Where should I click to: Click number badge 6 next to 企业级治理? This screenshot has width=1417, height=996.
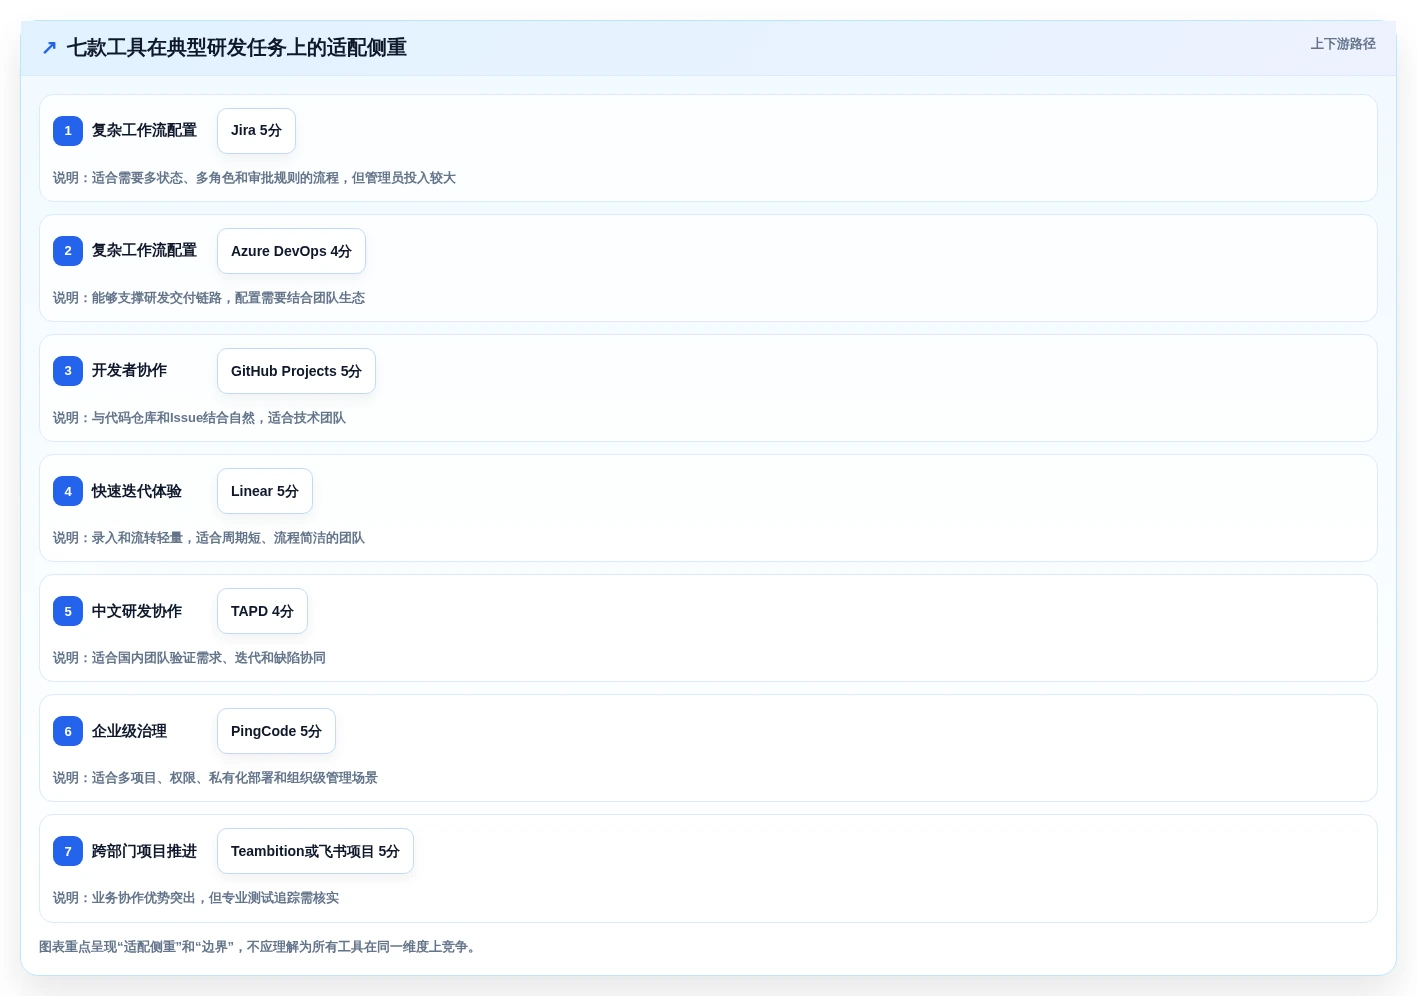click(68, 731)
